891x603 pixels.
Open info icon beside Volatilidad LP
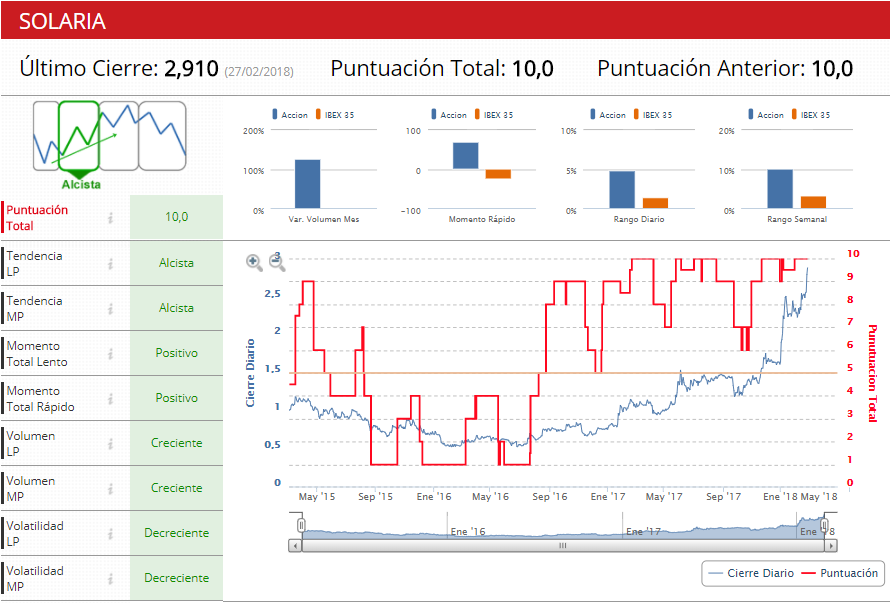click(111, 533)
